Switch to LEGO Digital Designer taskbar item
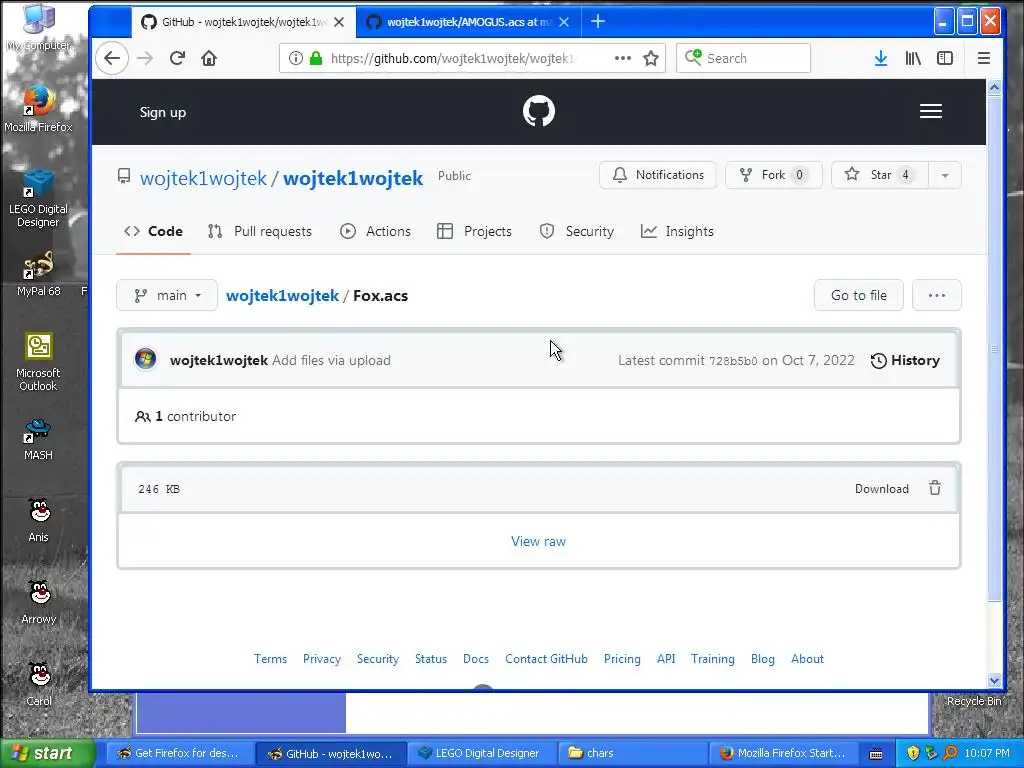 tap(482, 753)
